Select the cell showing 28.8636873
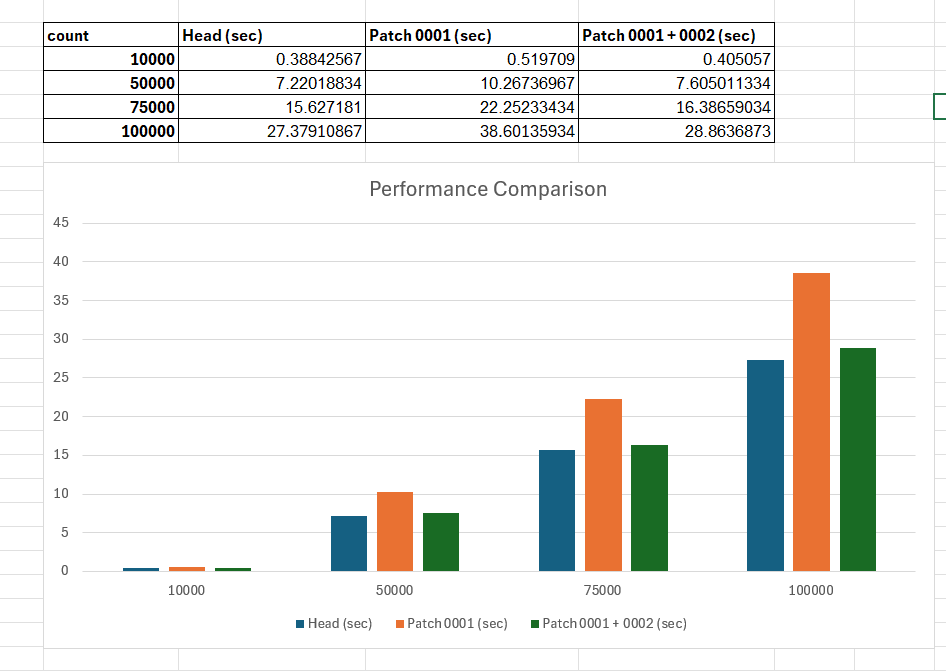Screen dimensions: 946x671 676,131
